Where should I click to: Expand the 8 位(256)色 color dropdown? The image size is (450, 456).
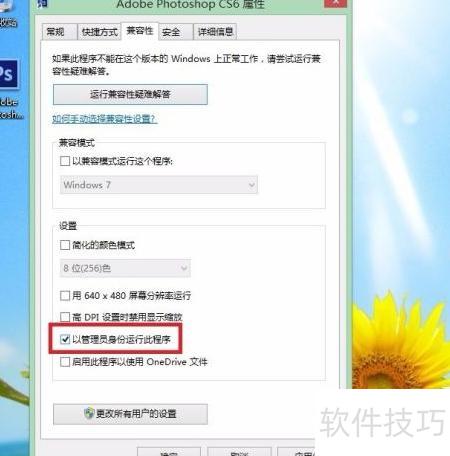point(125,268)
